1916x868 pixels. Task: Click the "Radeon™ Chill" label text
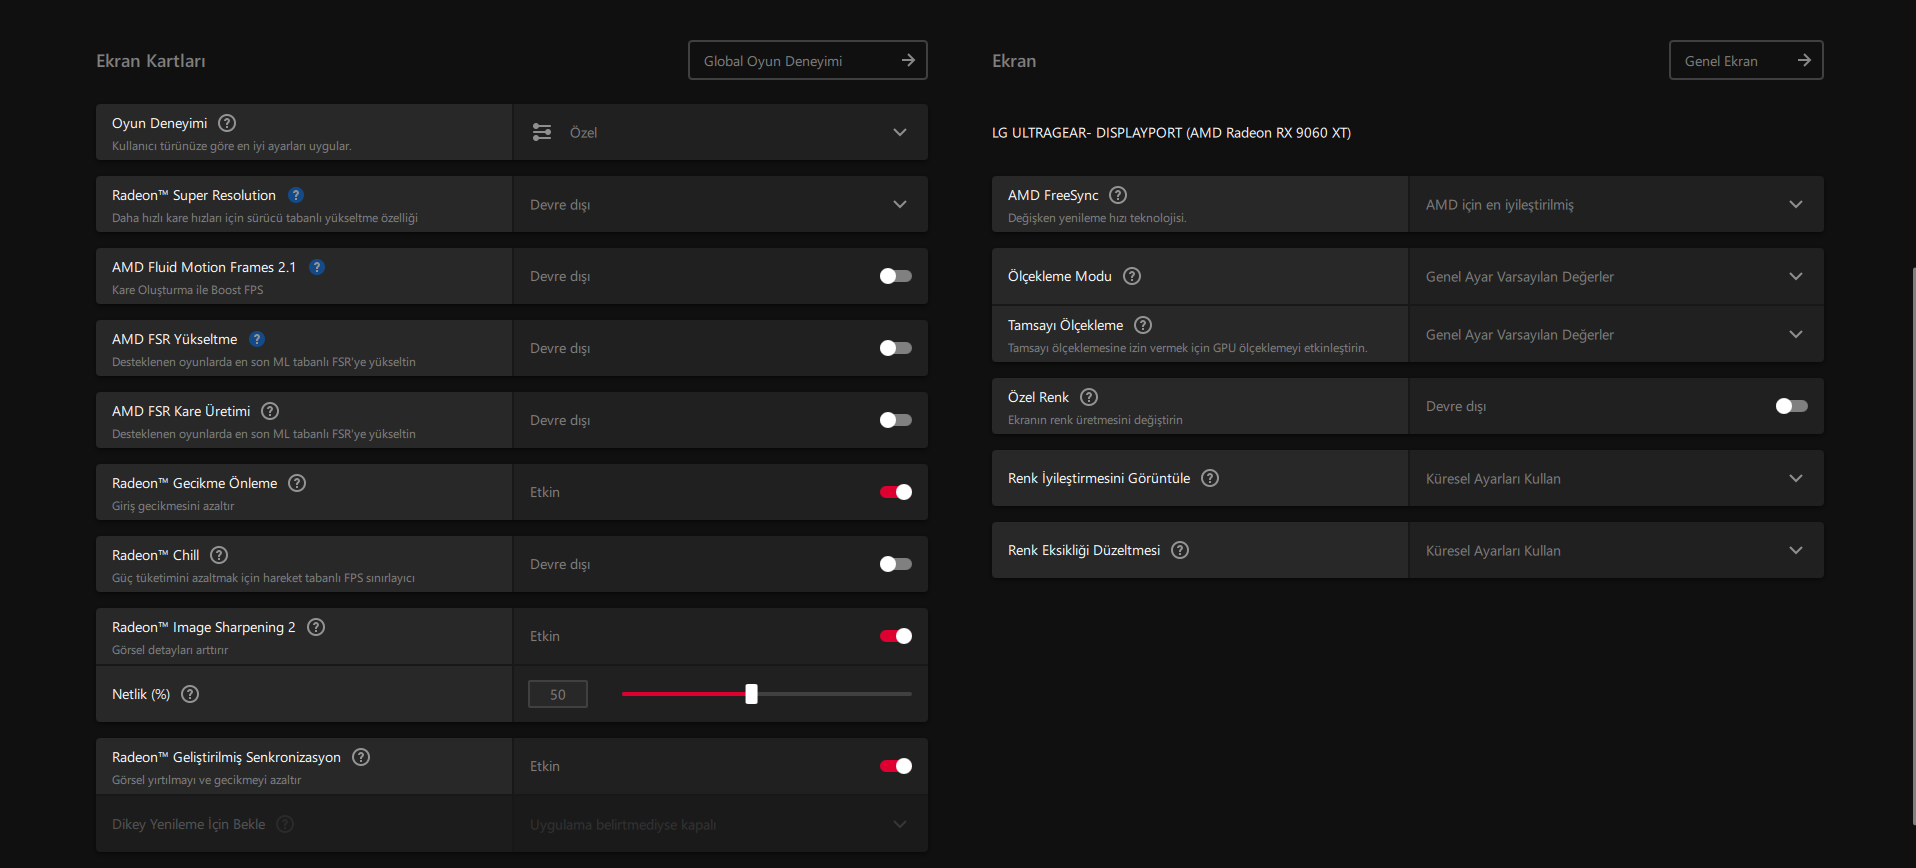point(156,555)
